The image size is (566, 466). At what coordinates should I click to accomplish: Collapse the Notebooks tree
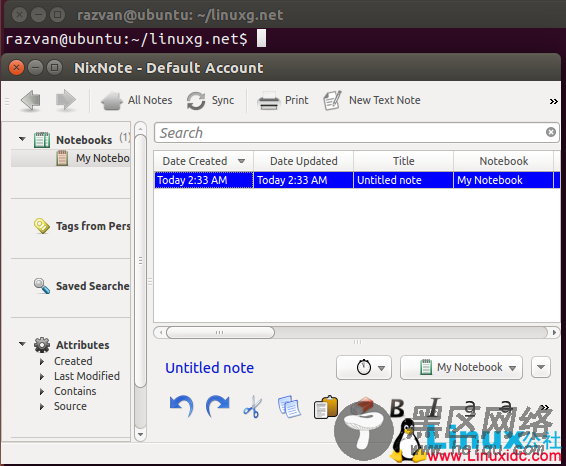(x=22, y=139)
